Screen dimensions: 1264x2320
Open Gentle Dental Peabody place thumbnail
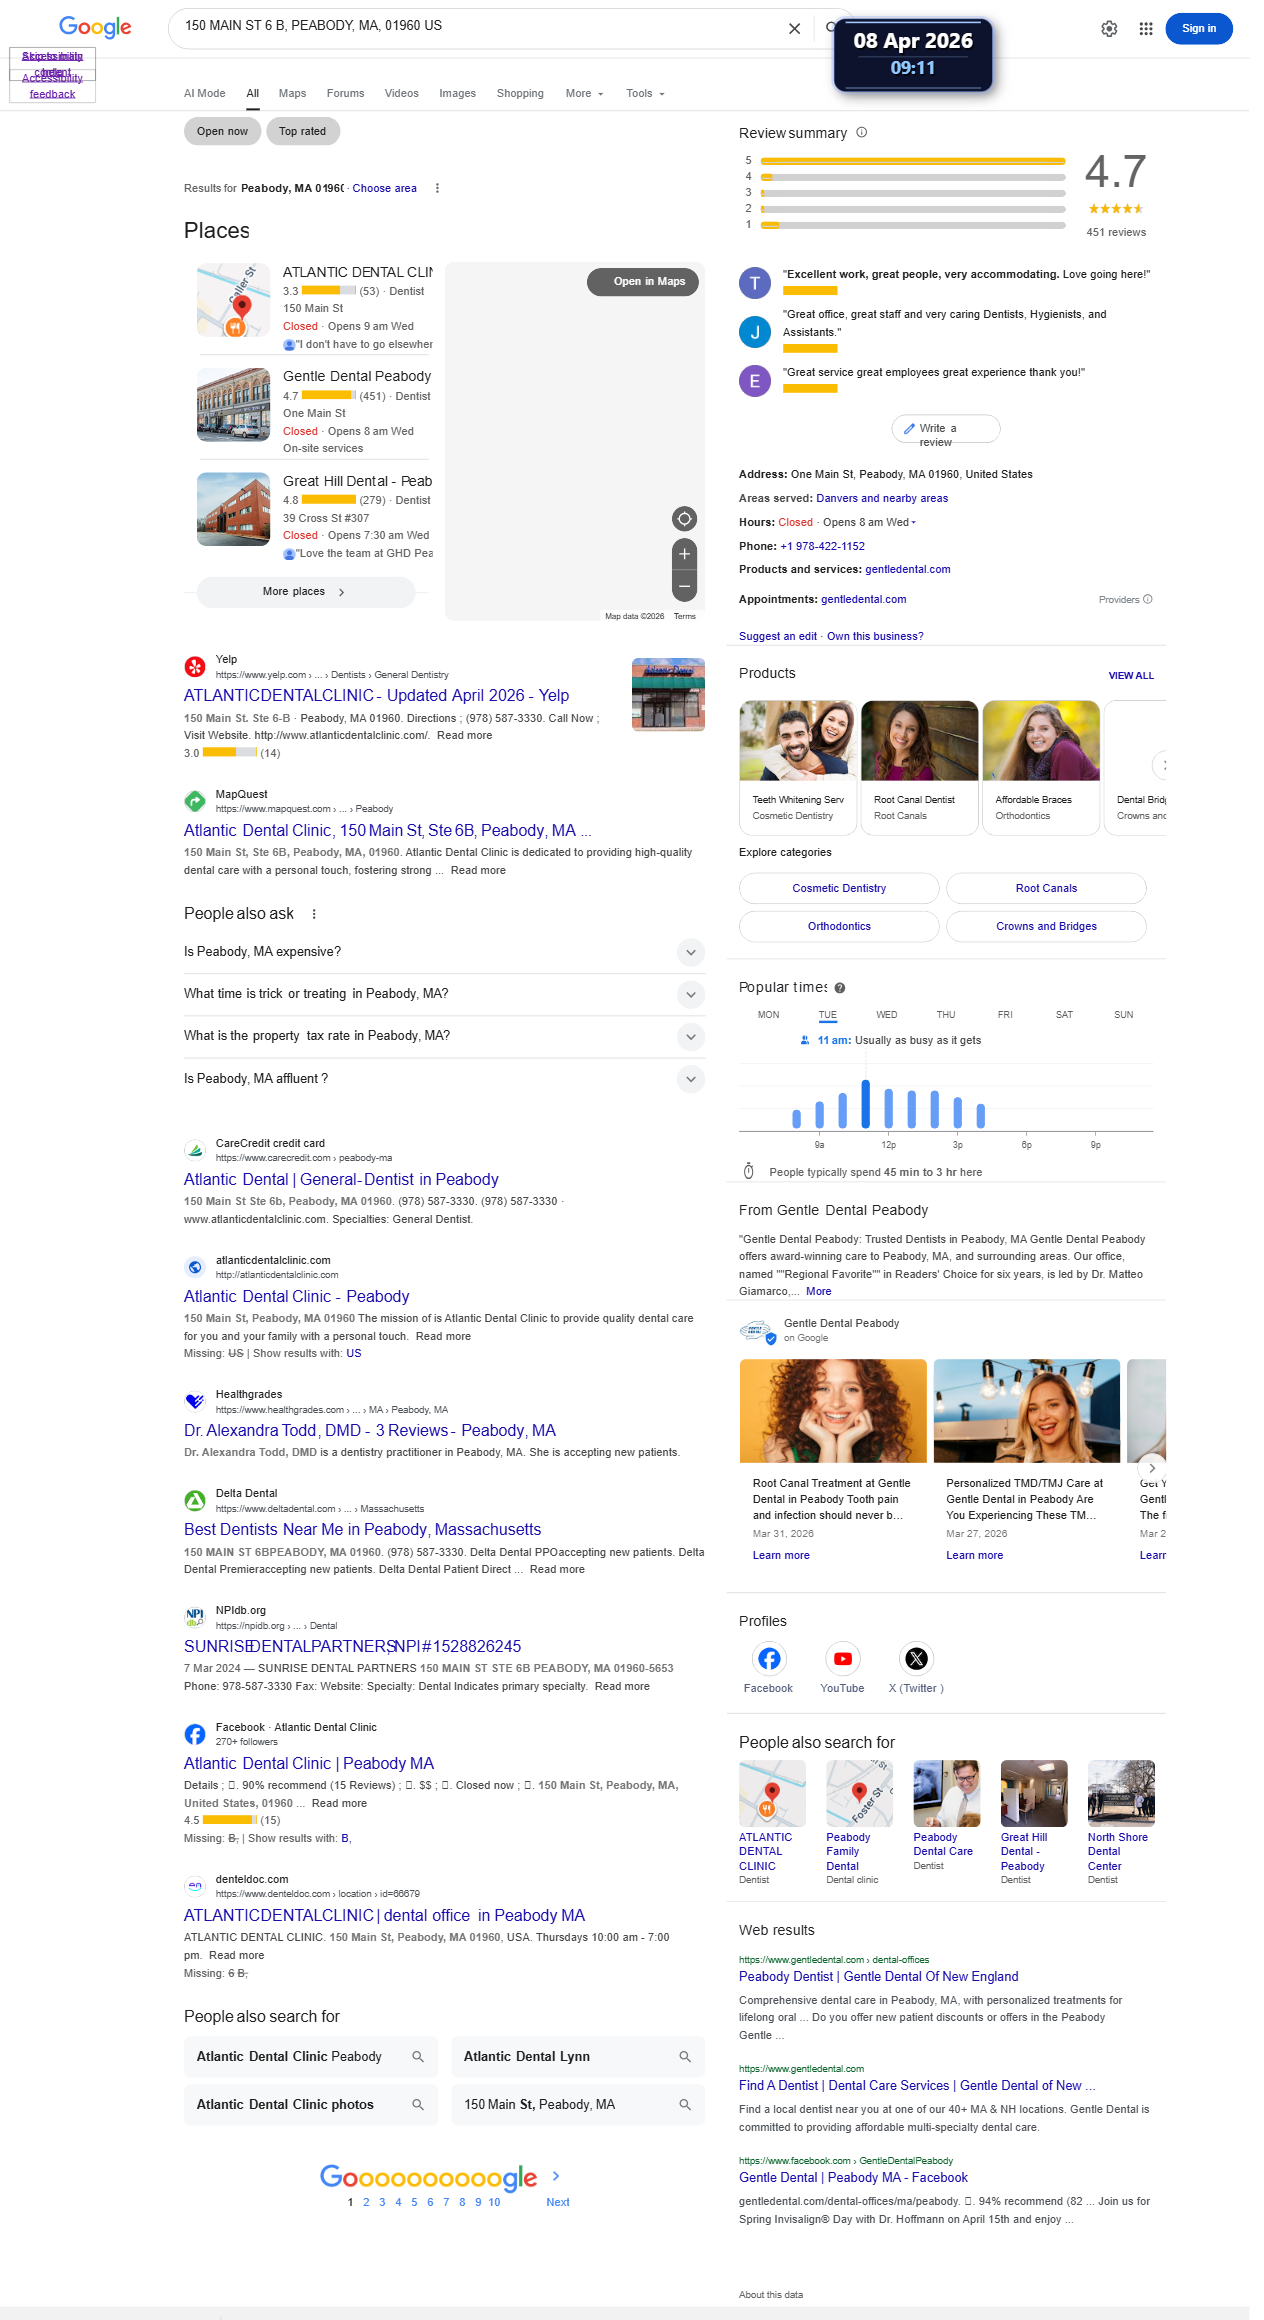point(234,405)
